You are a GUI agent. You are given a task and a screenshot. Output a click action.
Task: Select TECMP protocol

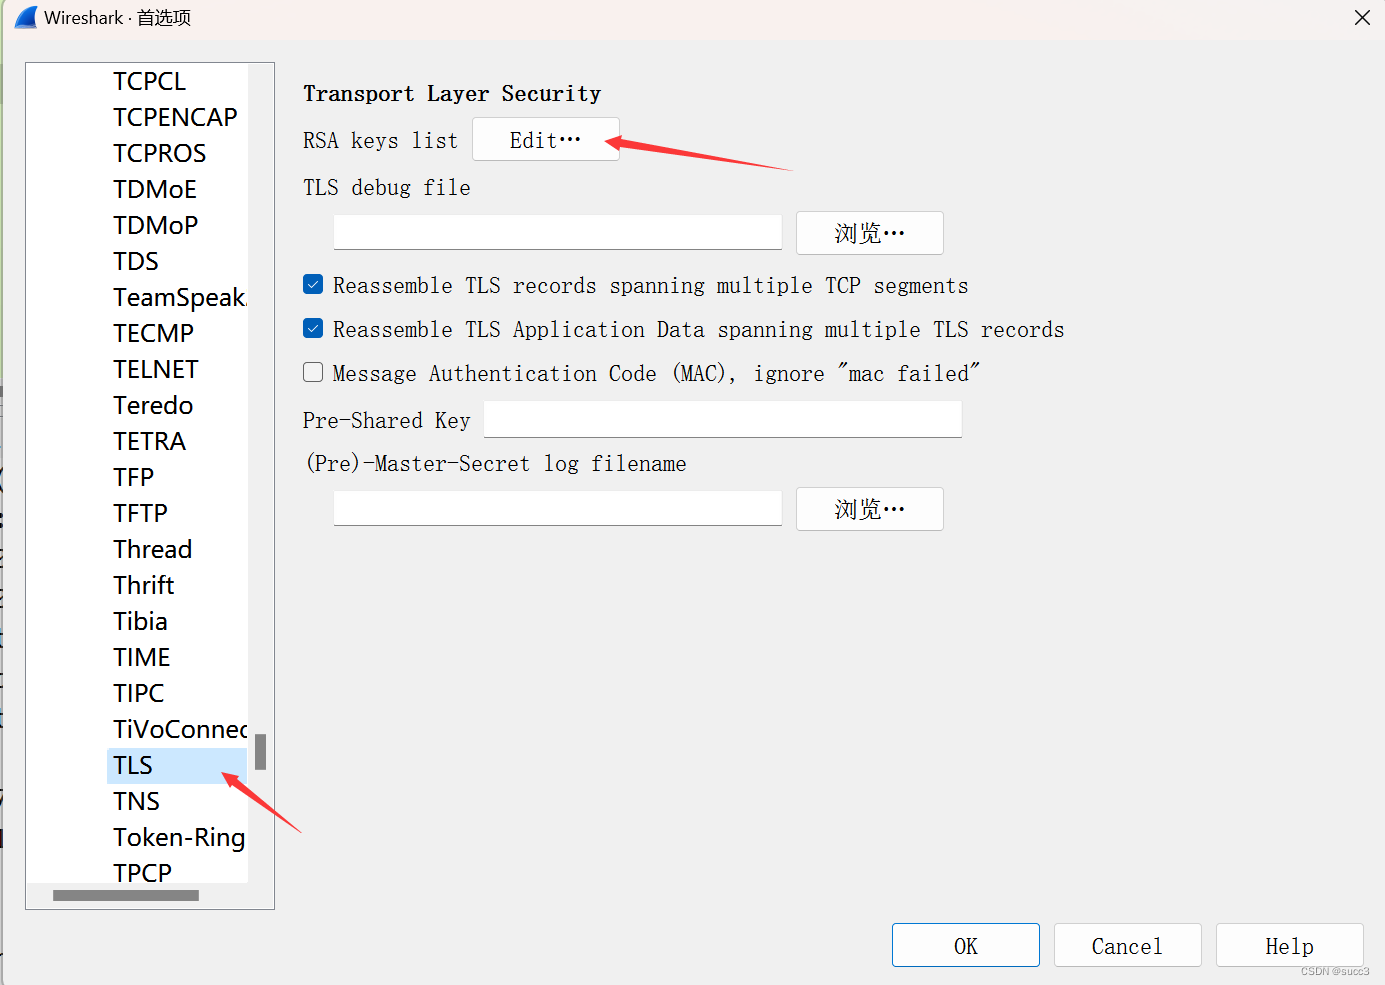tap(153, 333)
